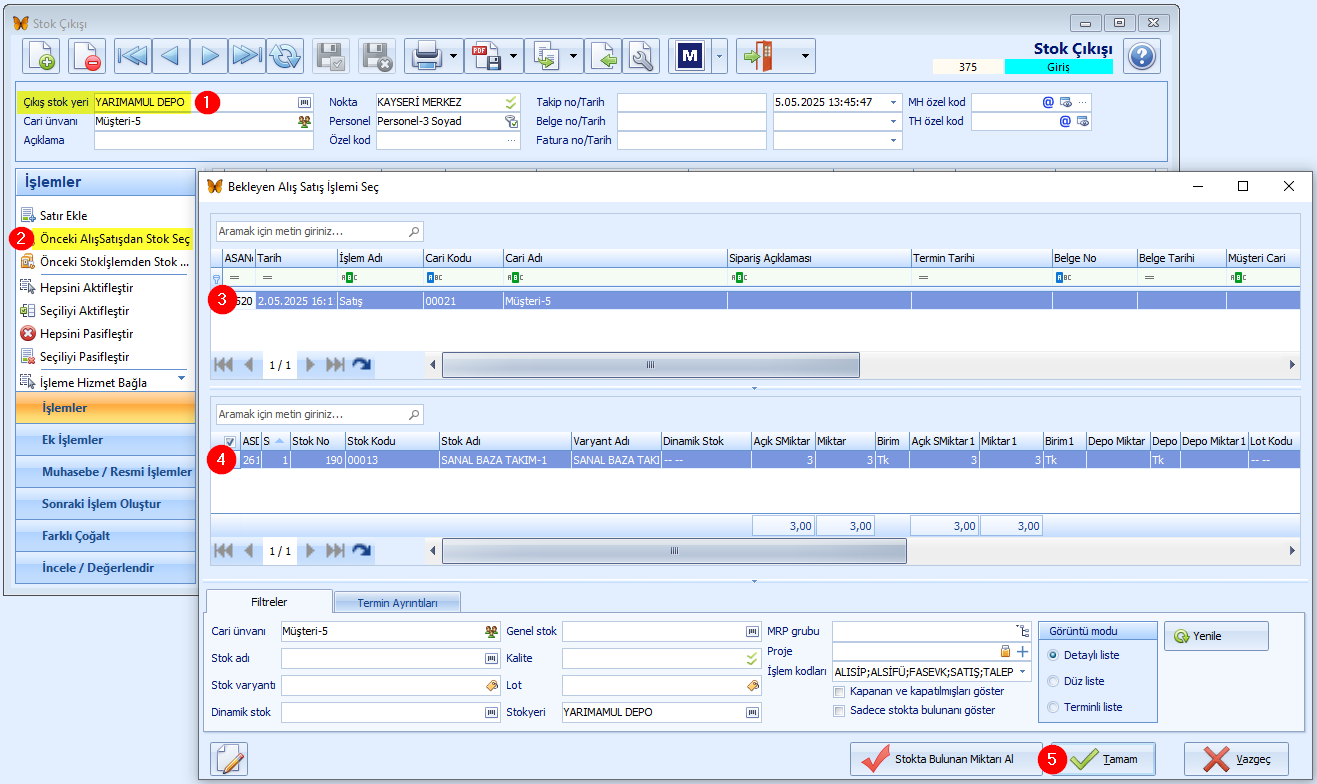
Task: Open the date-time dropdown showing 5.05.2025
Action: click(x=893, y=102)
